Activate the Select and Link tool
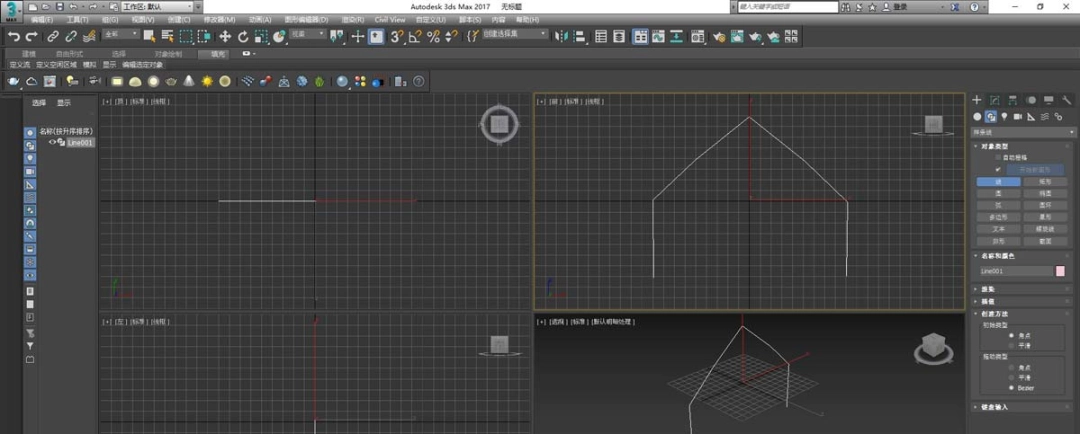The height and width of the screenshot is (434, 1080). coord(53,37)
